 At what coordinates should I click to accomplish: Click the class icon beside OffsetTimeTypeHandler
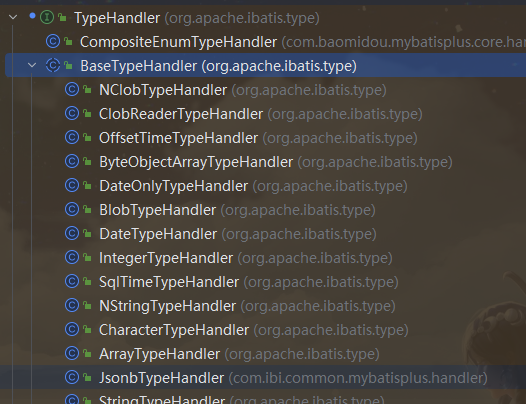tap(72, 137)
